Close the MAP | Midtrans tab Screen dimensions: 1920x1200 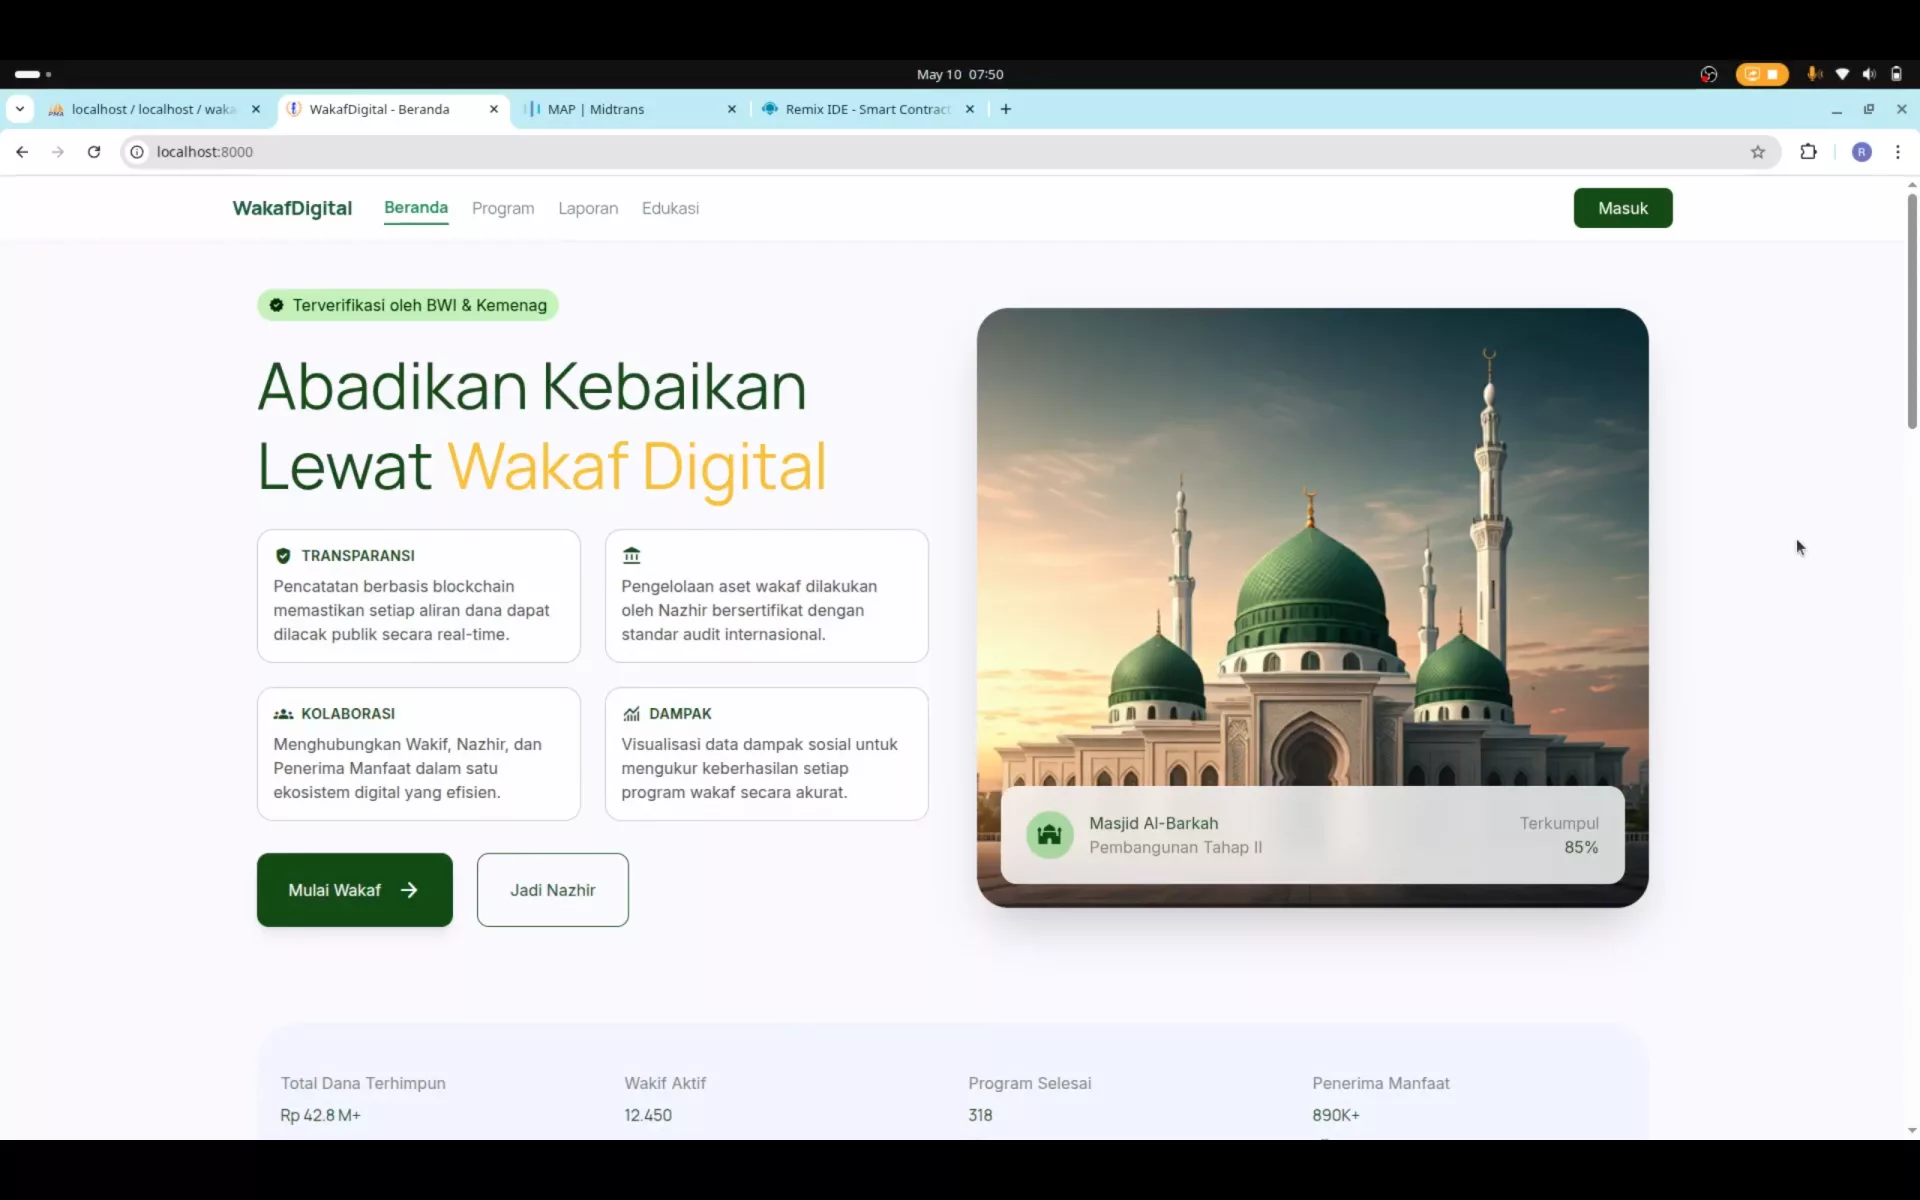[732, 109]
